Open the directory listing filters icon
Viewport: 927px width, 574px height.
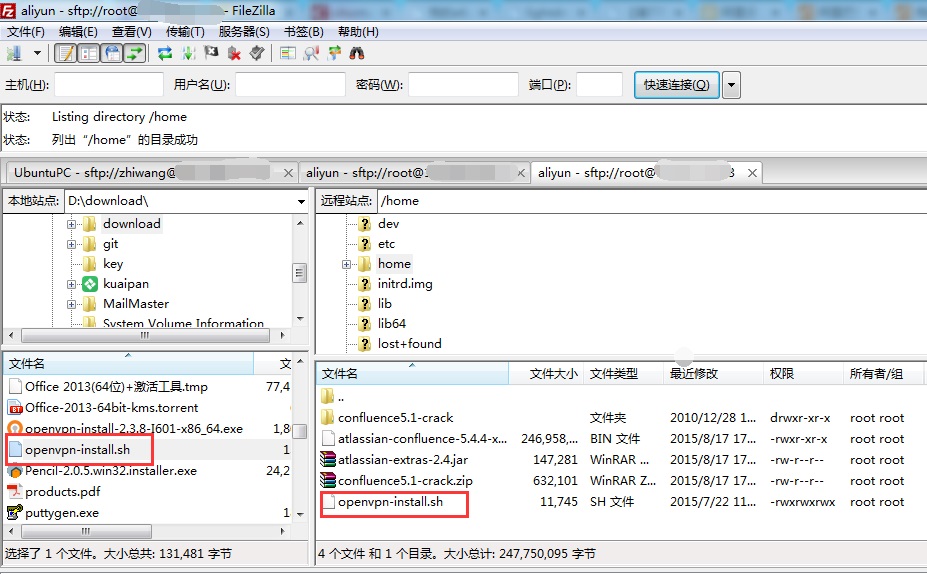[x=288, y=53]
